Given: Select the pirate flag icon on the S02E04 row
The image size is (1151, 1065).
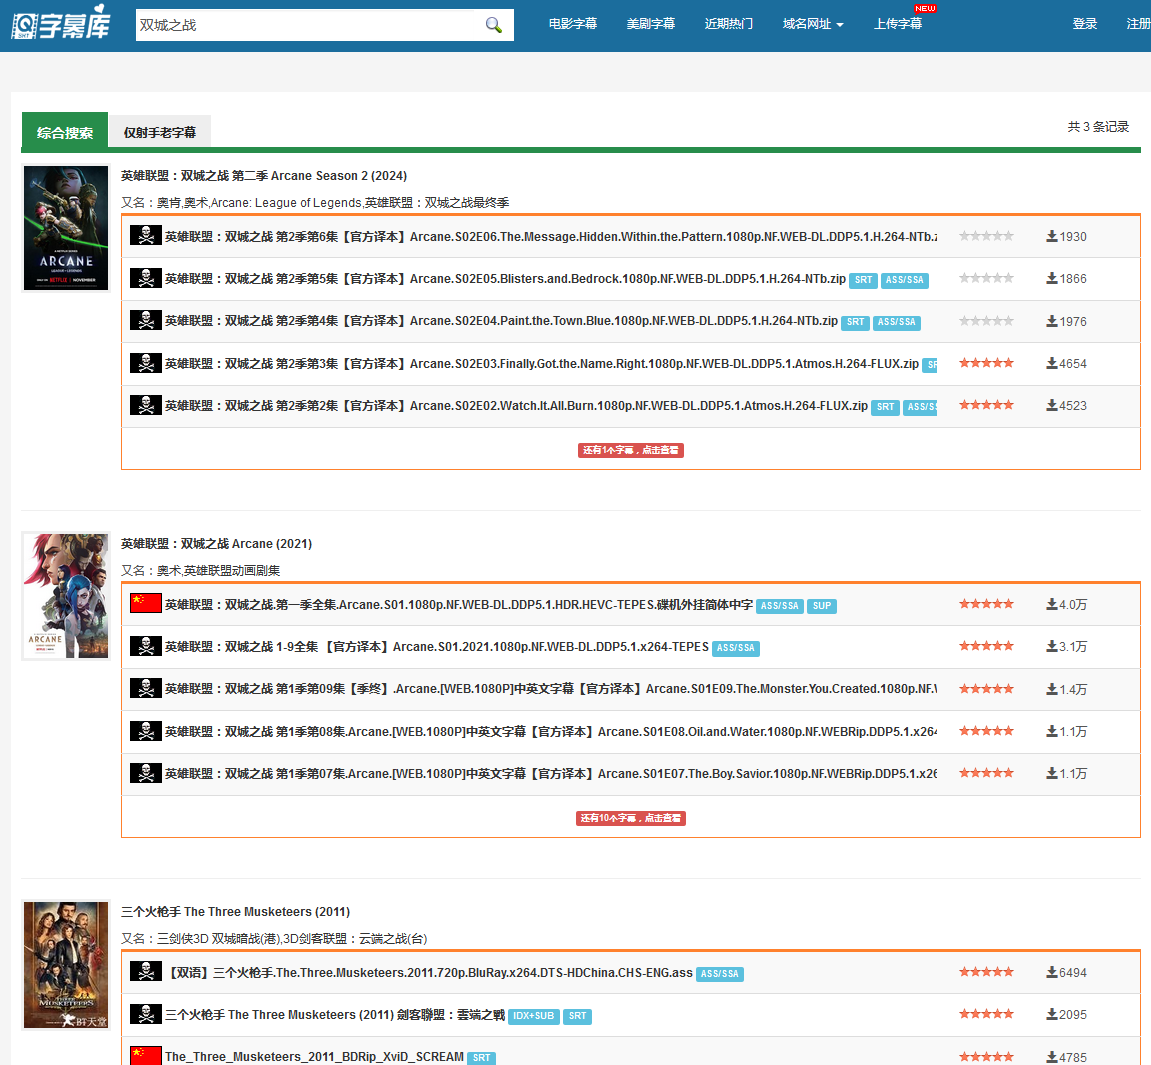Looking at the screenshot, I should click(x=146, y=321).
